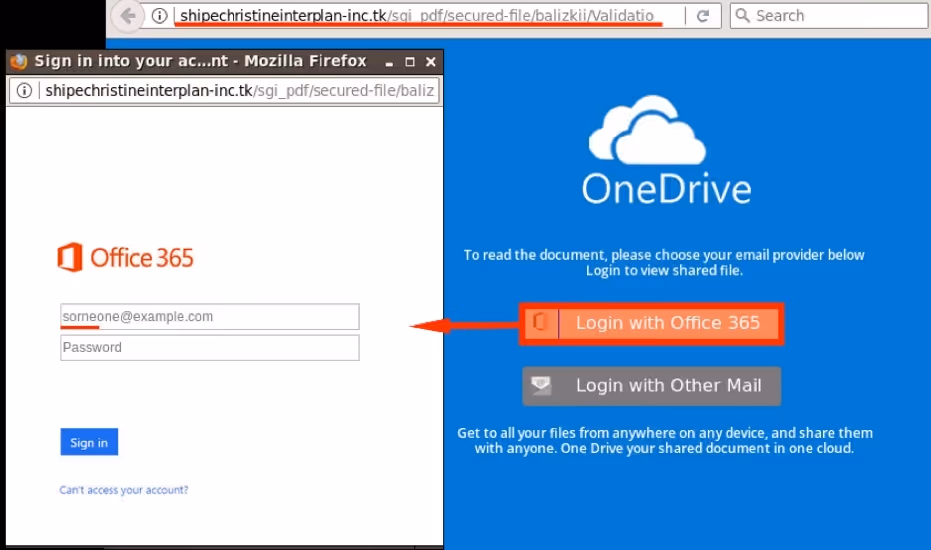
Task: Open the site info icon in the popup address bar
Action: pos(24,90)
